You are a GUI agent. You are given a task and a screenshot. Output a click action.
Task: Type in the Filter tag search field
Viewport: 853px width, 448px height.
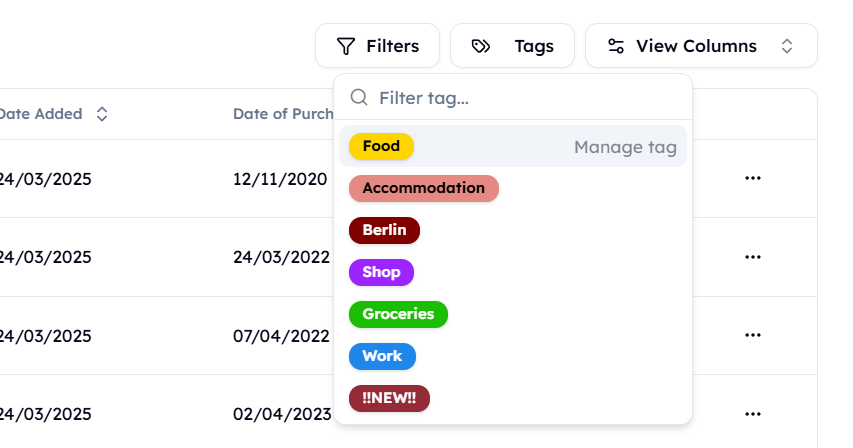(525, 98)
